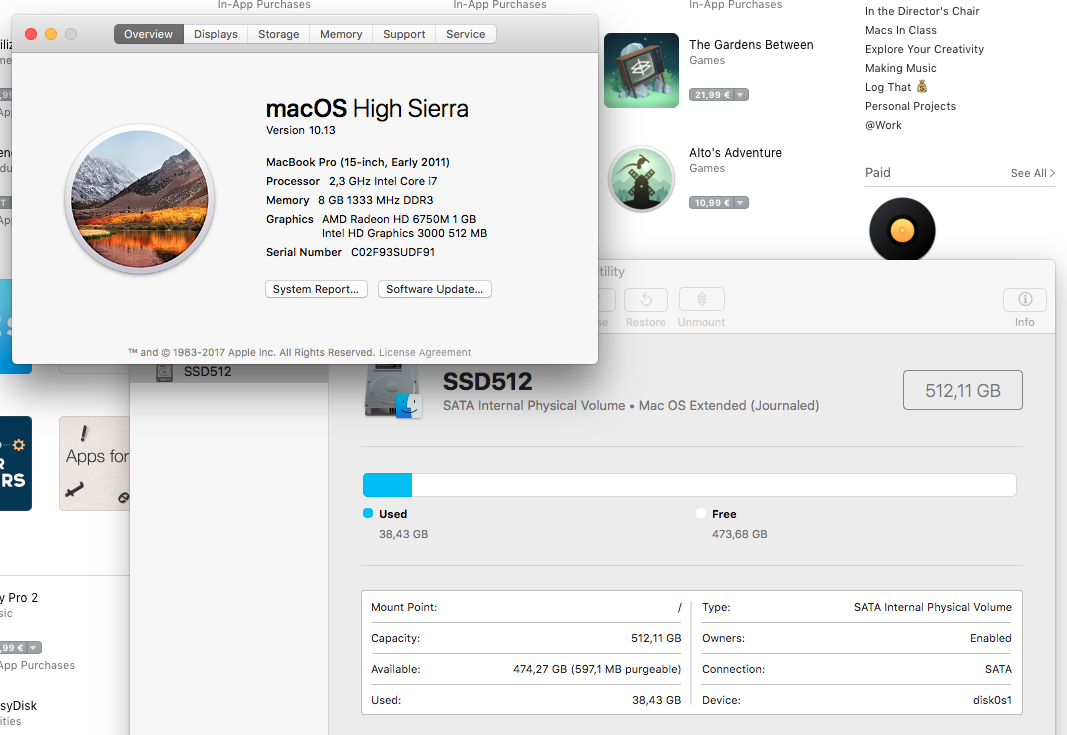Open Alto's Adventure app icon
The image size is (1067, 735).
(x=640, y=178)
